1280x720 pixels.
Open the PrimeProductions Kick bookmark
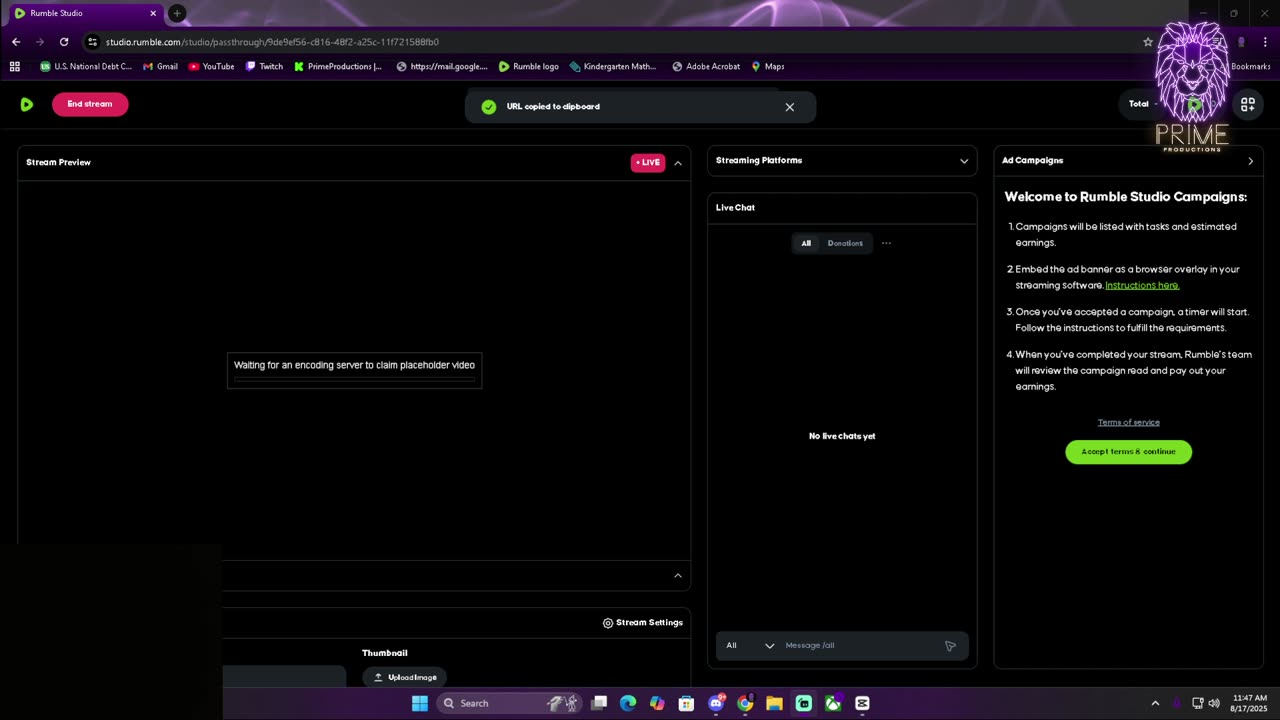[x=338, y=67]
